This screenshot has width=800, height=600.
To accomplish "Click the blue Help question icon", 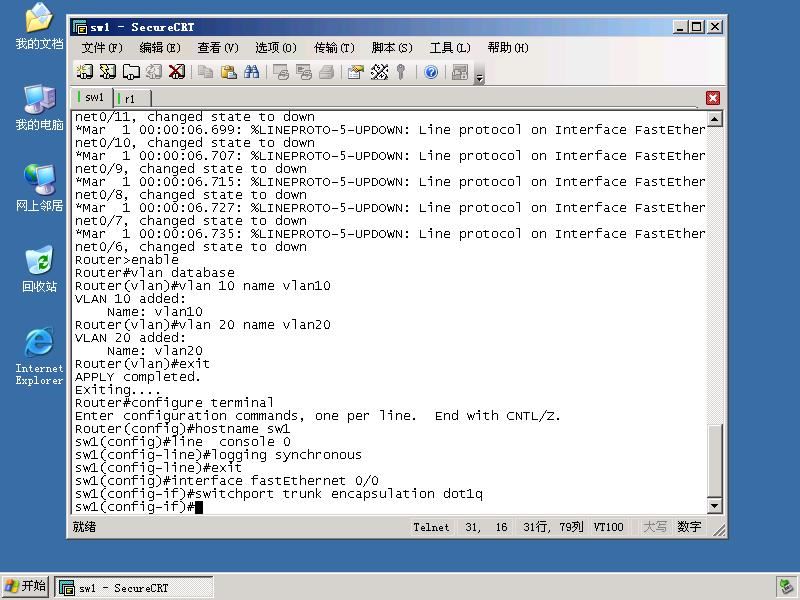I will (431, 72).
